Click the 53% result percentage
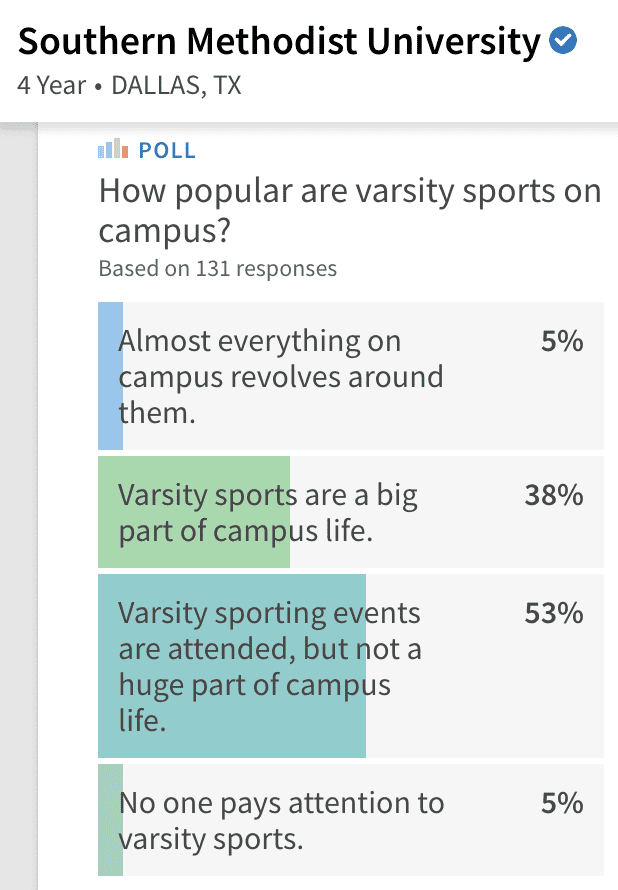The width and height of the screenshot is (618, 890). coord(554,613)
